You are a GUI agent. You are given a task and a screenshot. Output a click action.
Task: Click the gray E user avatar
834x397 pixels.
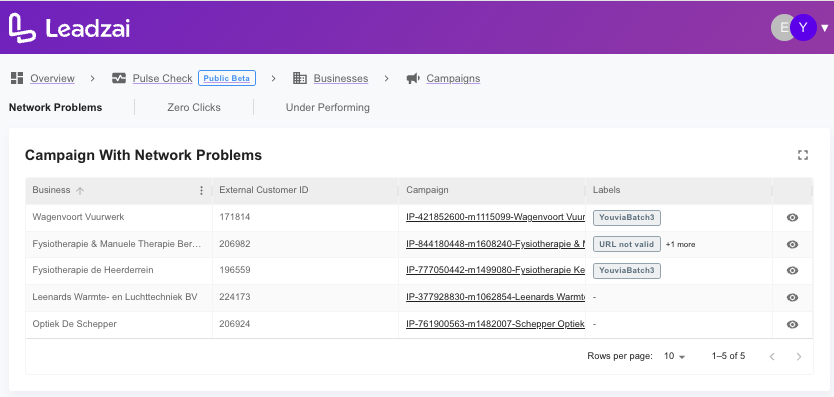tap(781, 28)
